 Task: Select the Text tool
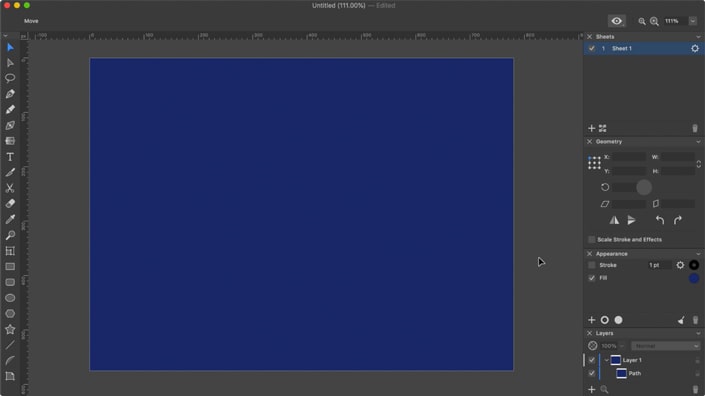10,157
